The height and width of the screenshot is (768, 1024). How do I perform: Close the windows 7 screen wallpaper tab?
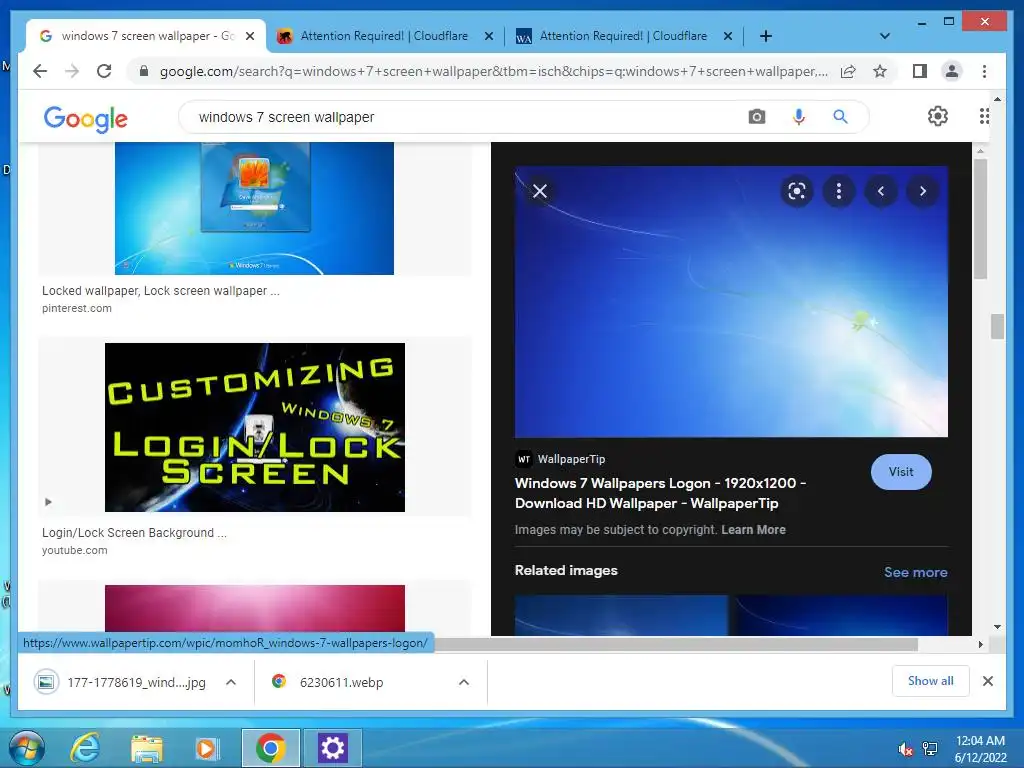coord(249,36)
